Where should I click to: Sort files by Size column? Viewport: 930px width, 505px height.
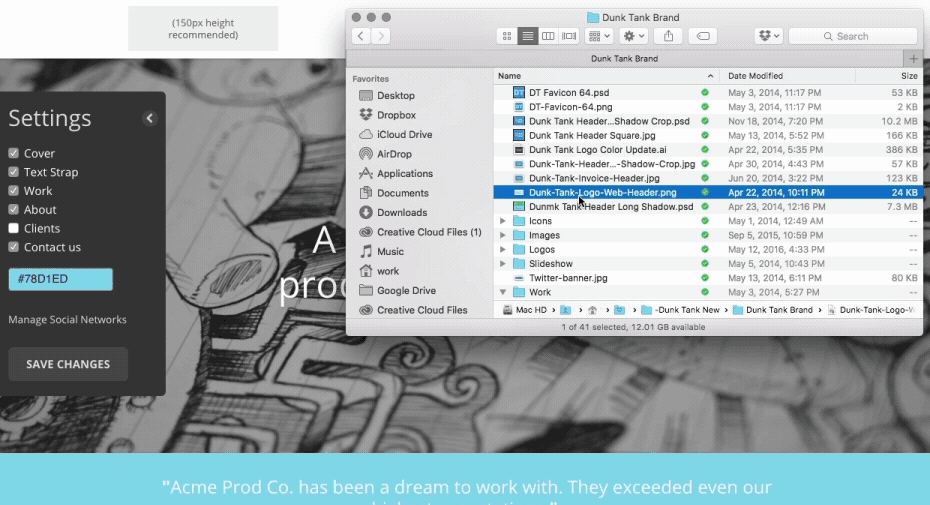tap(890, 76)
